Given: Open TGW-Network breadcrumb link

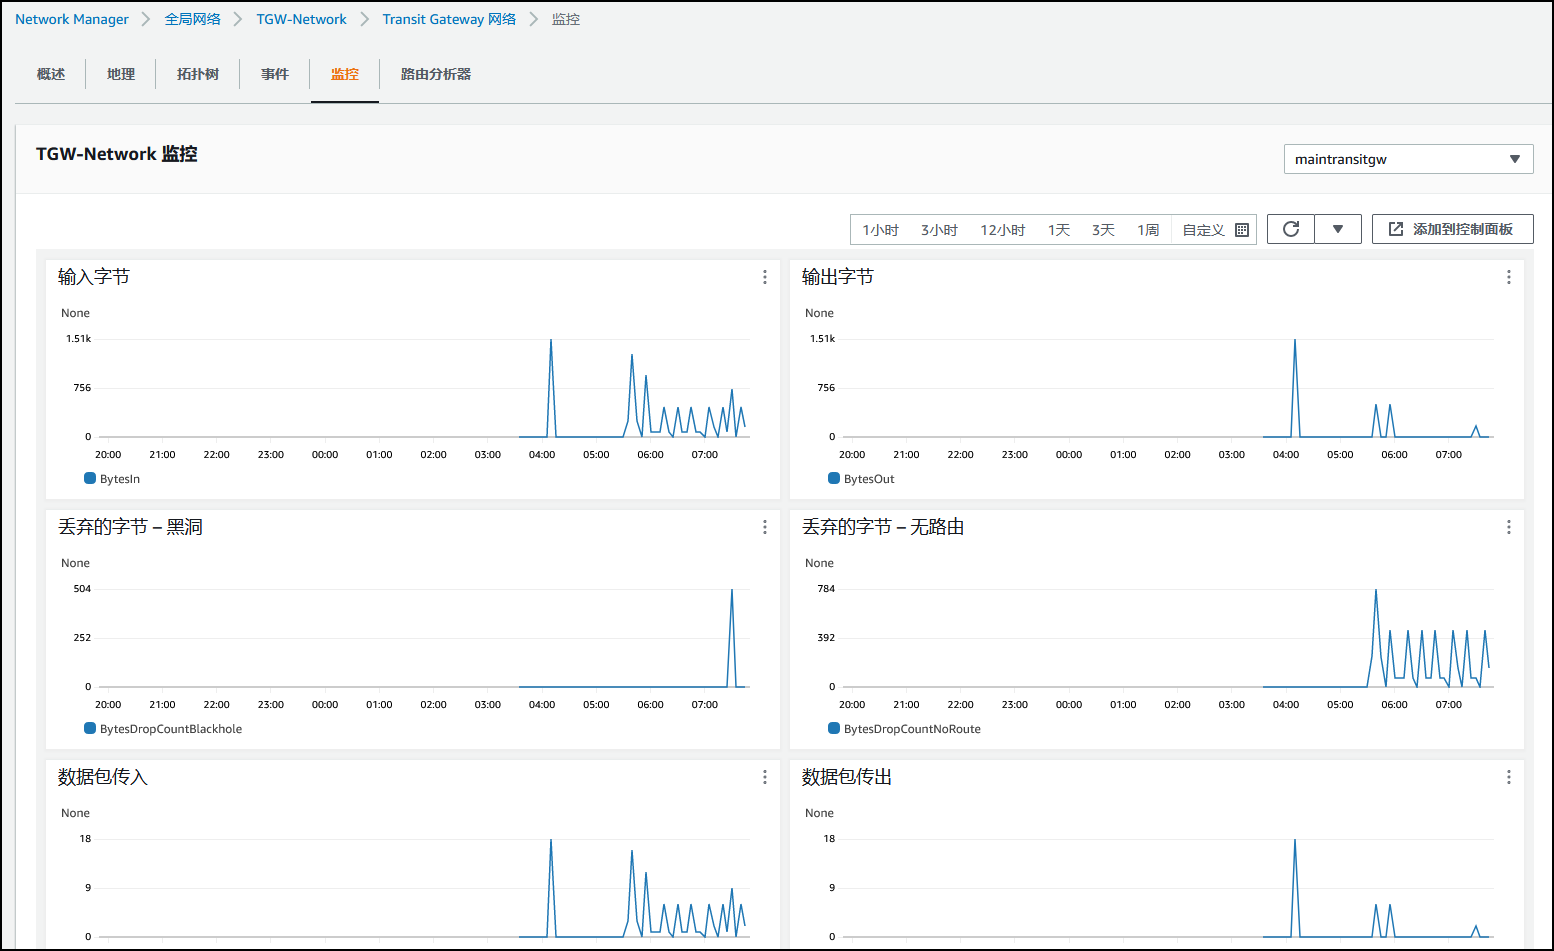Looking at the screenshot, I should [x=302, y=19].
